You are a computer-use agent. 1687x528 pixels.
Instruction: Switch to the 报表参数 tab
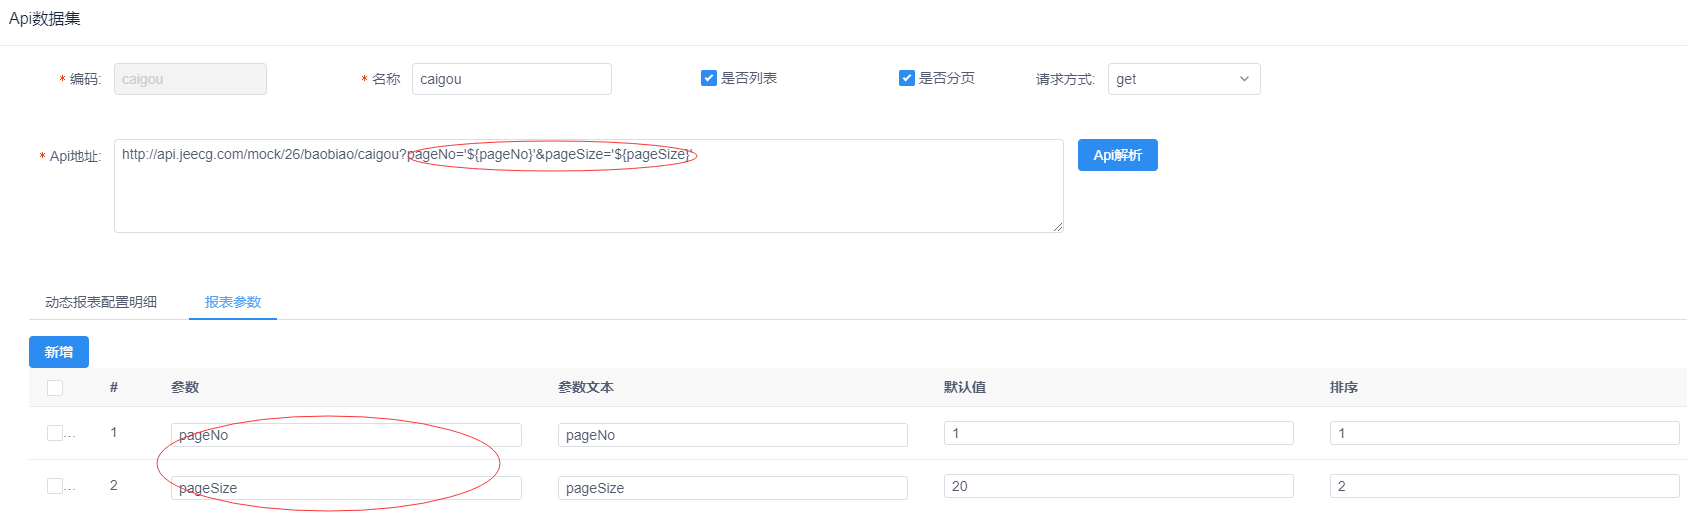click(233, 302)
